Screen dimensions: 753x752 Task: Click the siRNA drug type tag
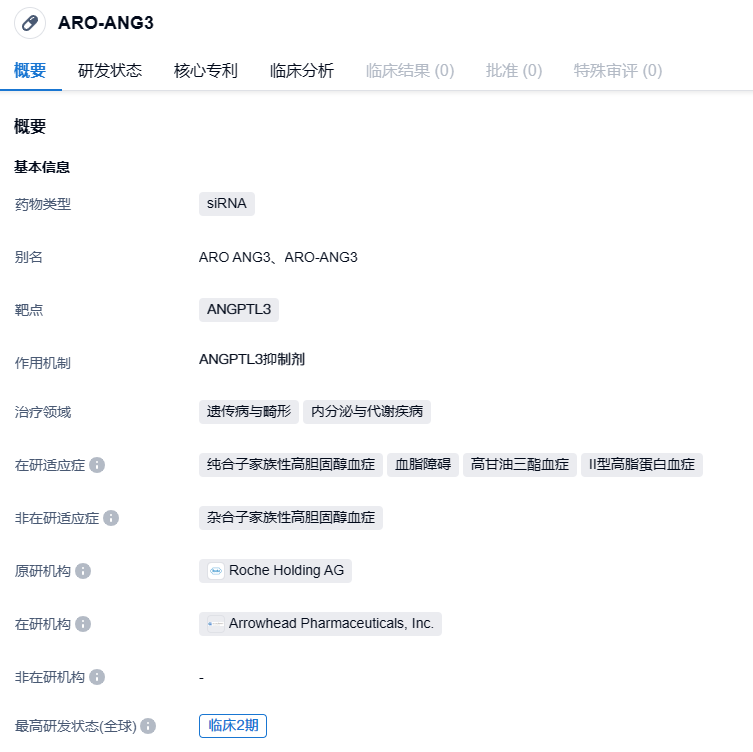pyautogui.click(x=227, y=204)
